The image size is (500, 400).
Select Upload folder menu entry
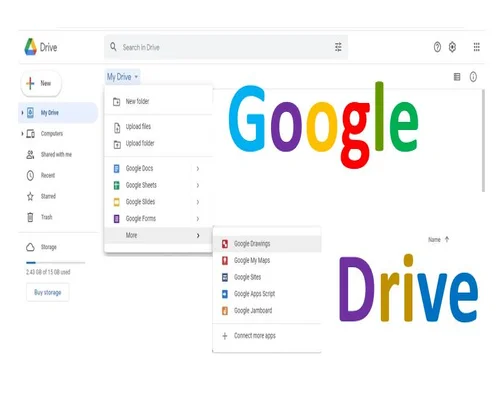(158, 144)
